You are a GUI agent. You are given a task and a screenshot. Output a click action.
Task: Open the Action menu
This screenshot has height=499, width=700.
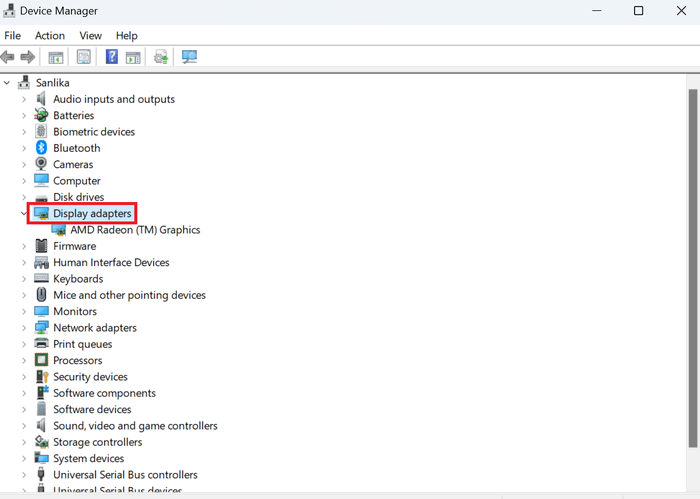pos(50,36)
